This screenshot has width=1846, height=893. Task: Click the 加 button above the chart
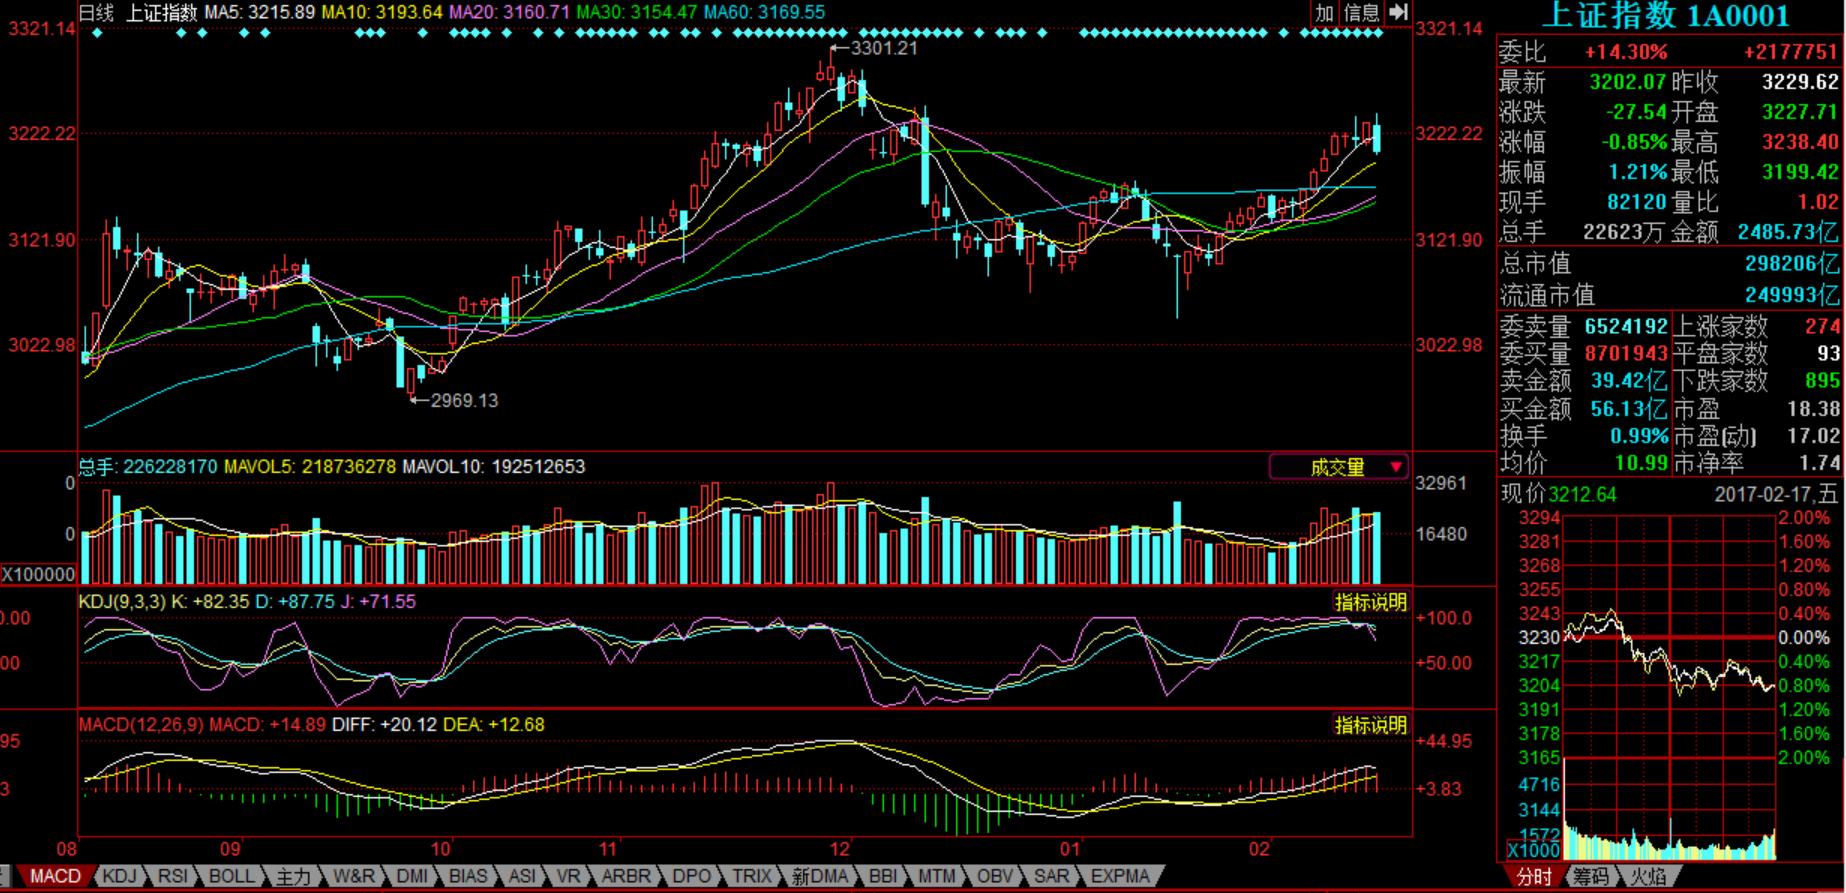tap(1325, 12)
